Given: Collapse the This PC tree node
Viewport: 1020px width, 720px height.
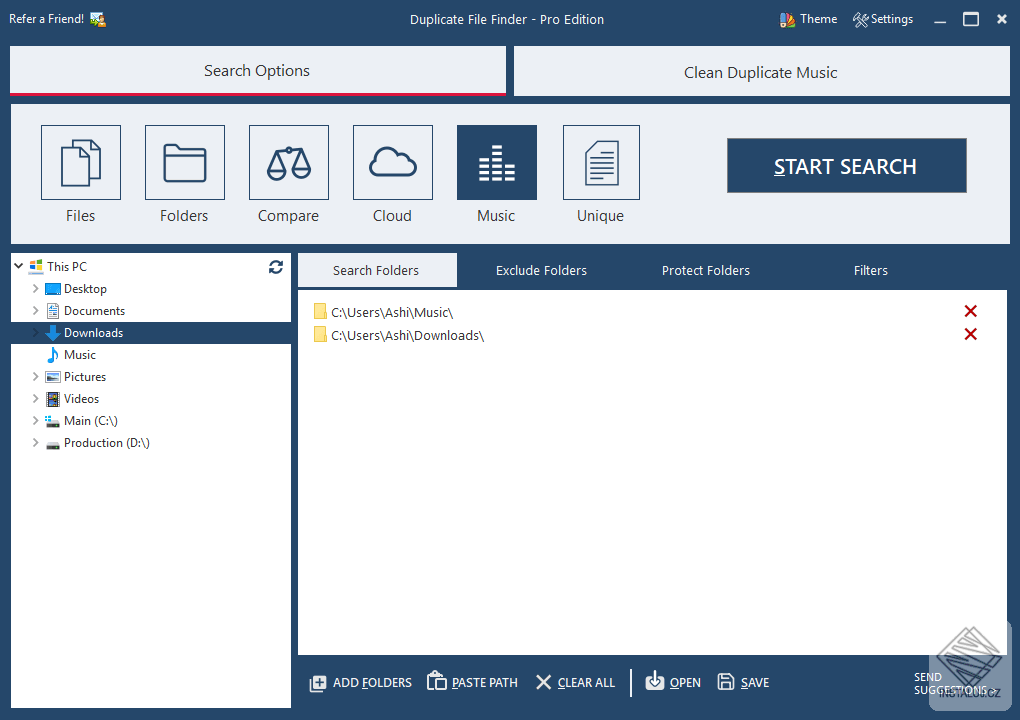Looking at the screenshot, I should click(x=19, y=266).
